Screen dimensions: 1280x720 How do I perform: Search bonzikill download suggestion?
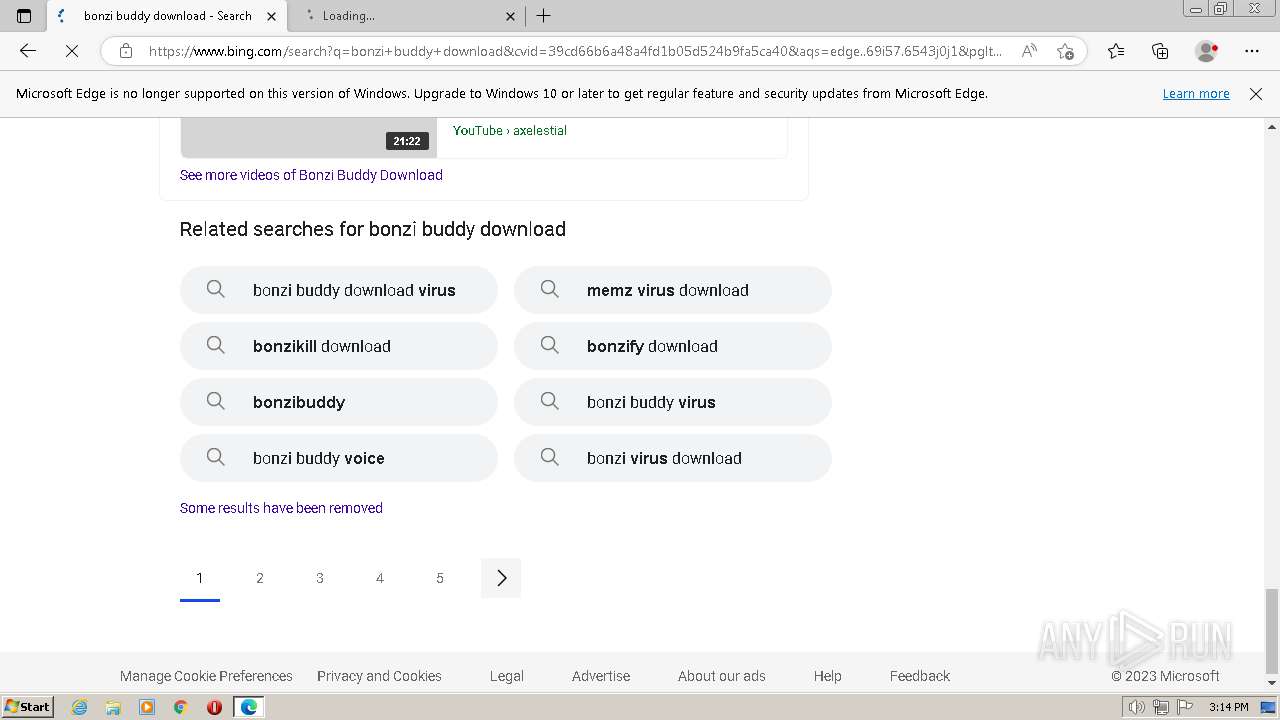[339, 346]
